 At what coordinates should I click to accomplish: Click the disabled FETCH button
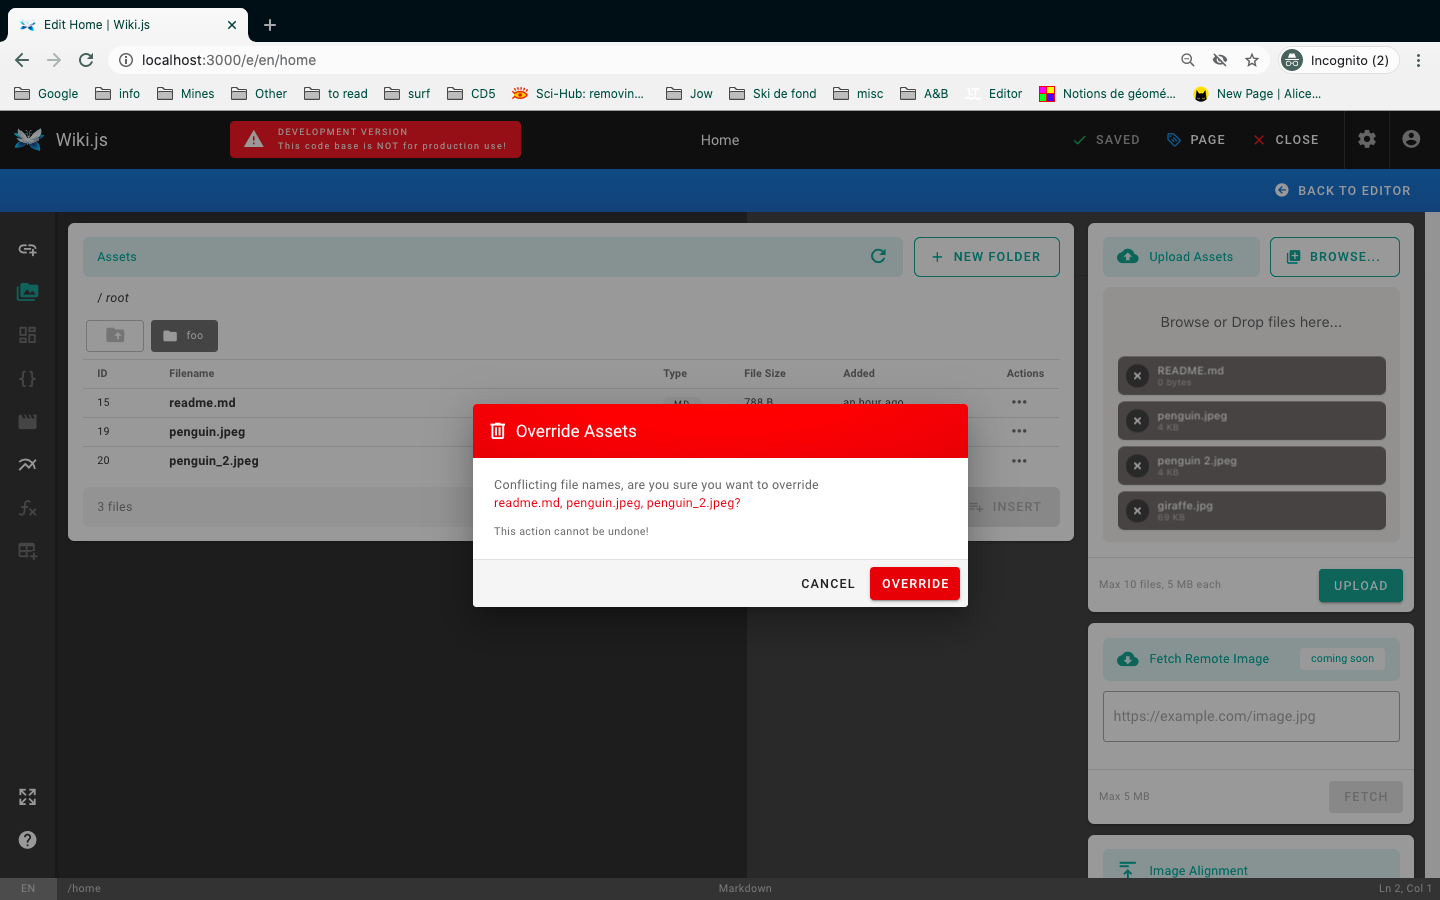(1366, 797)
